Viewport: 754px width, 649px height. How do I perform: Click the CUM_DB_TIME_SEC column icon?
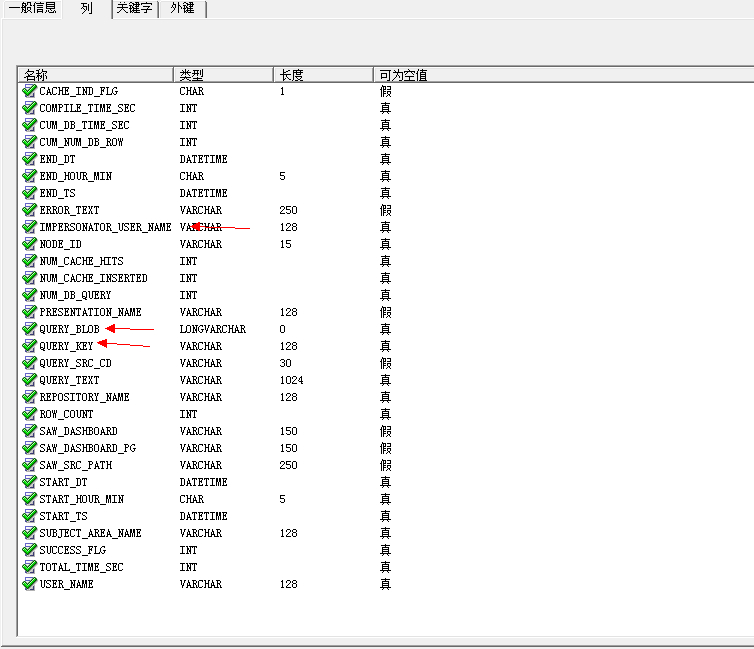(29, 125)
